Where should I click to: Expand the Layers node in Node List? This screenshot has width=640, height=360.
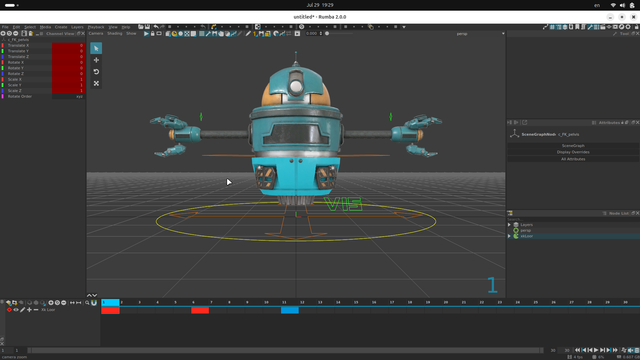click(509, 224)
